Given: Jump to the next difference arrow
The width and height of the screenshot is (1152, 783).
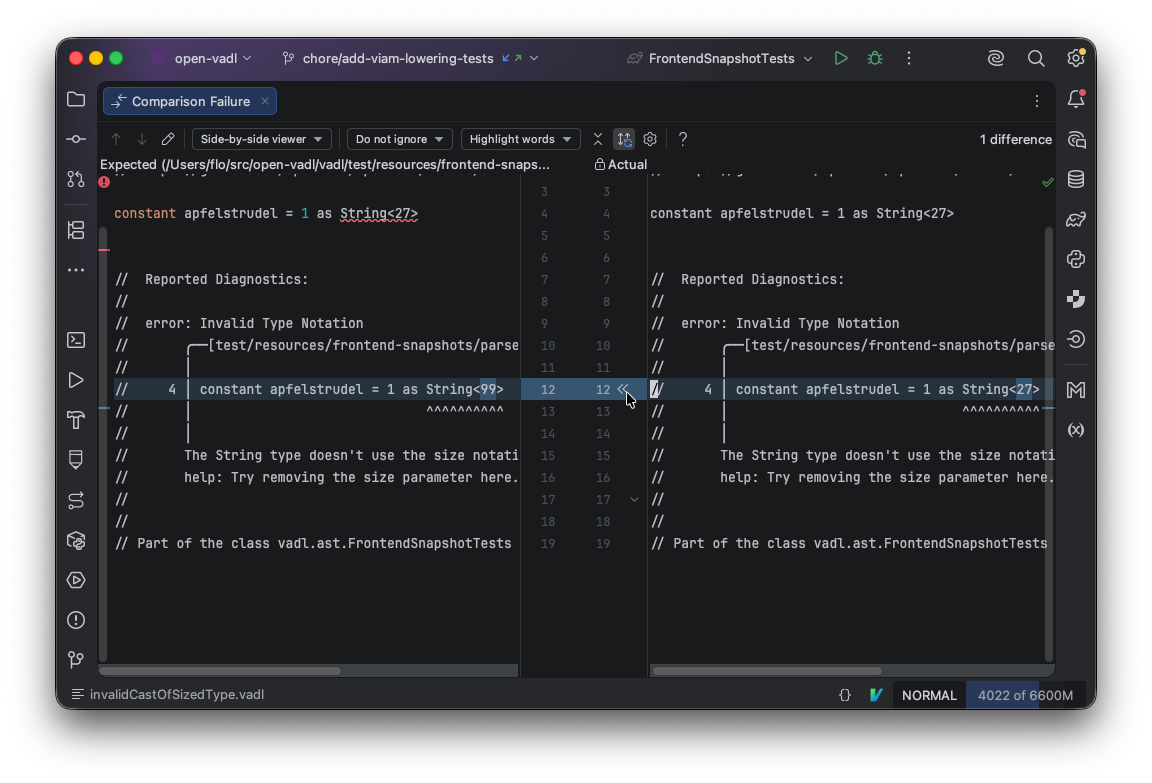Looking at the screenshot, I should pos(141,139).
